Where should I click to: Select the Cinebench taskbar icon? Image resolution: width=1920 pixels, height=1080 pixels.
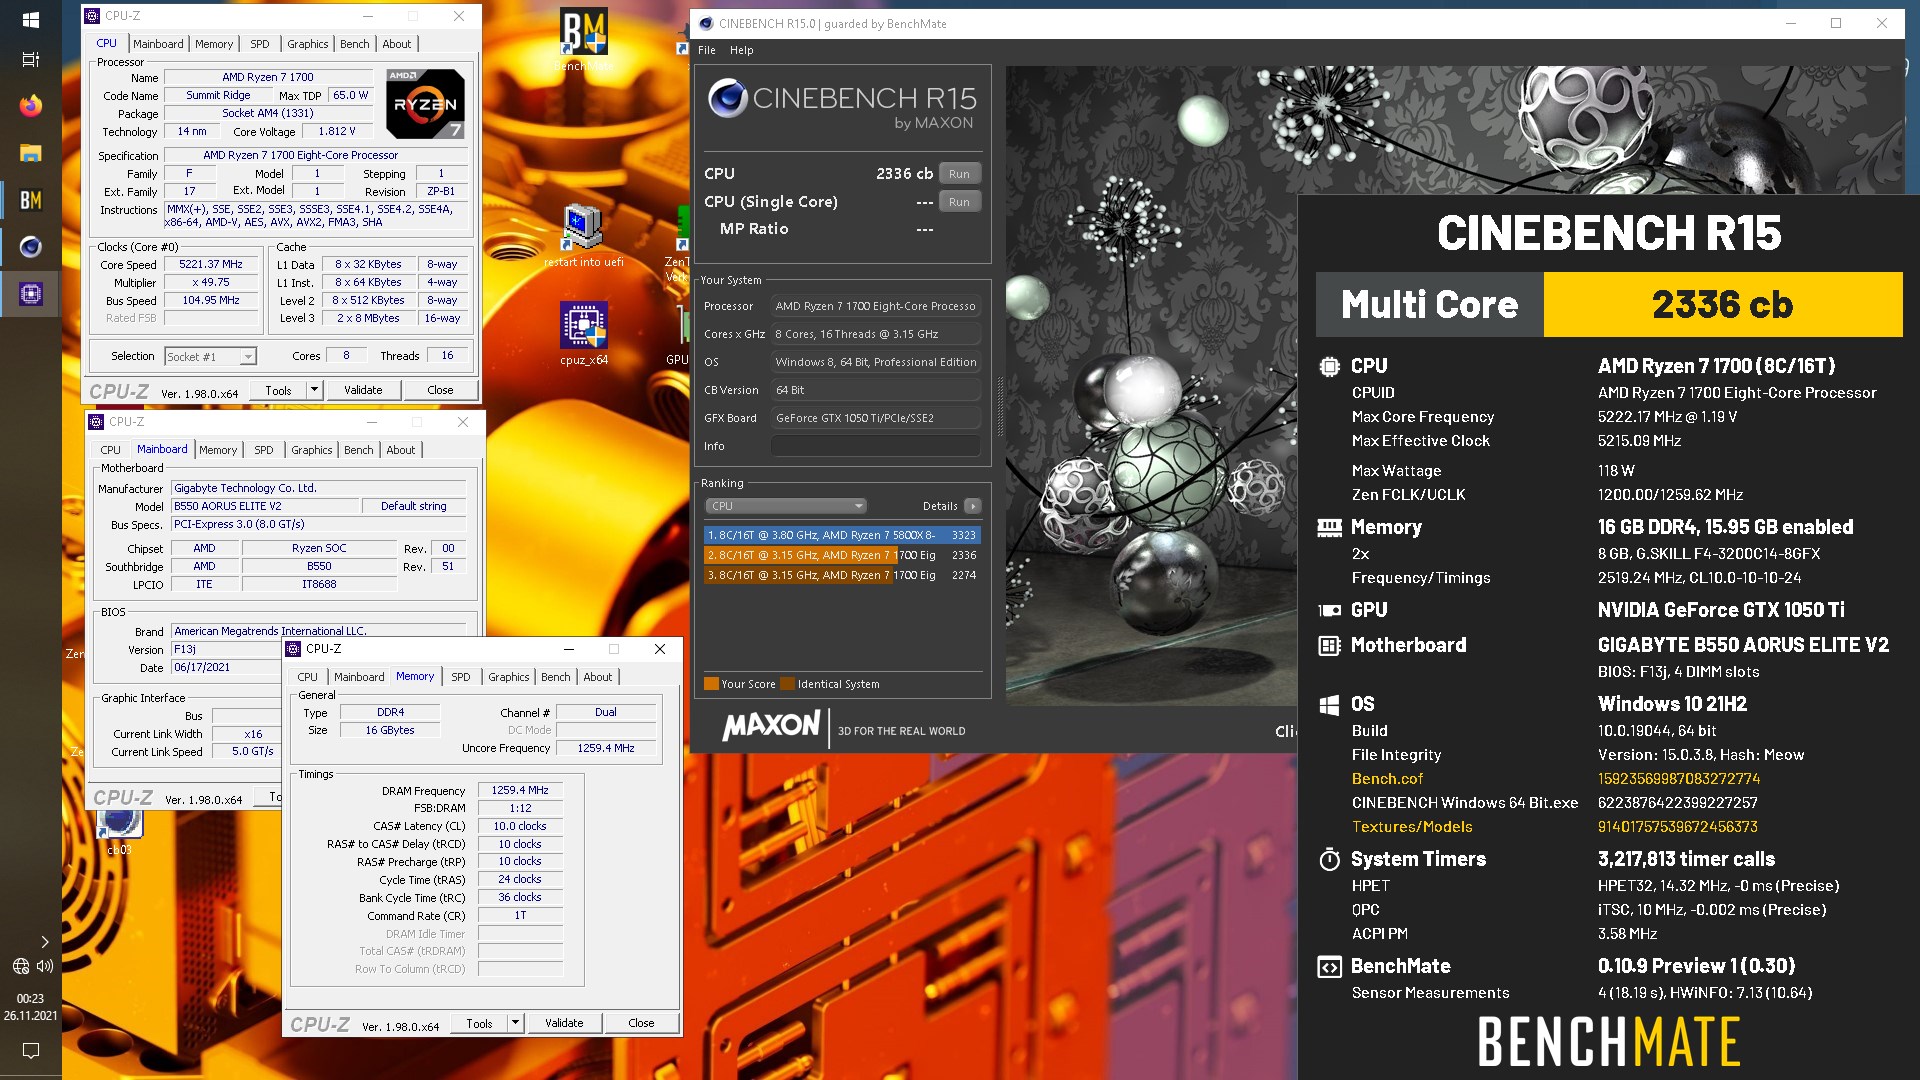[x=30, y=247]
